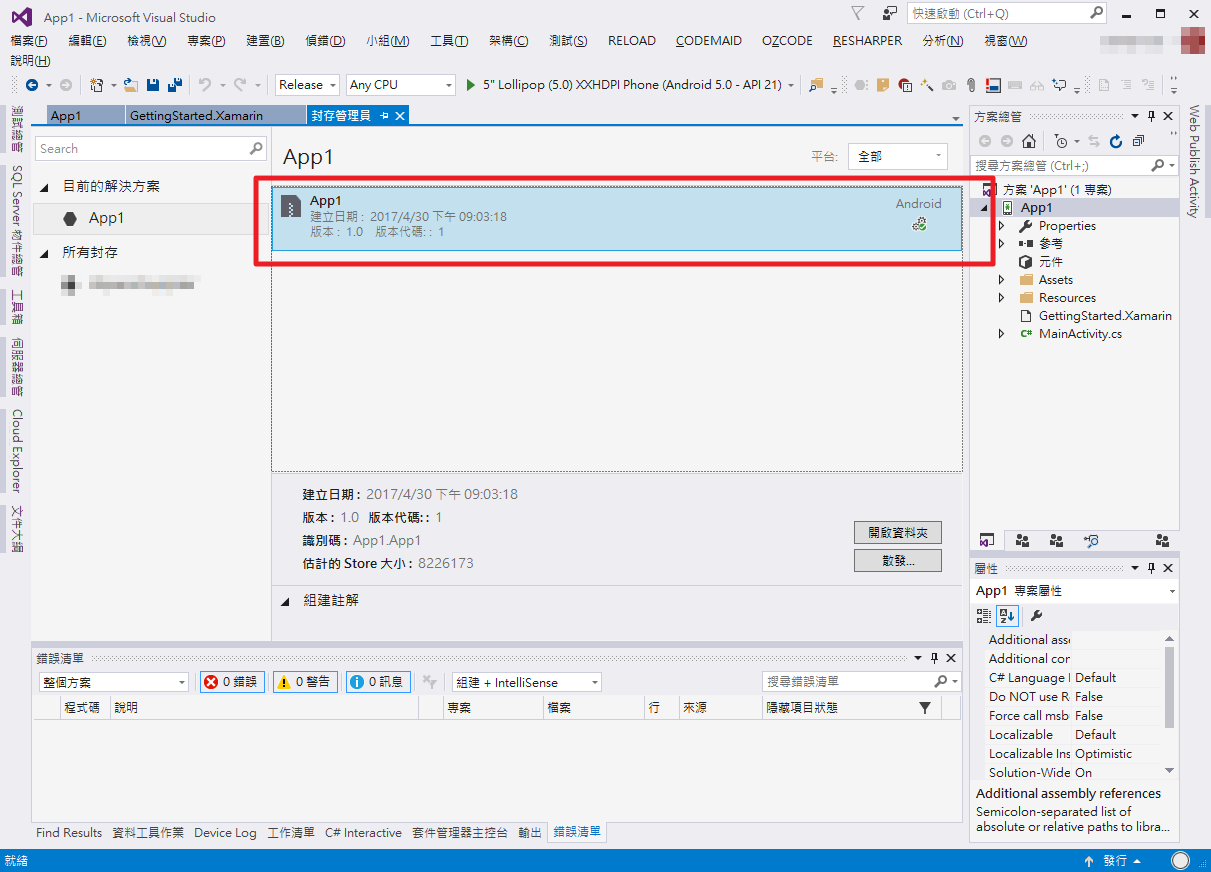The height and width of the screenshot is (872, 1211).
Task: Click the pending changes clock filter icon
Action: (1060, 141)
